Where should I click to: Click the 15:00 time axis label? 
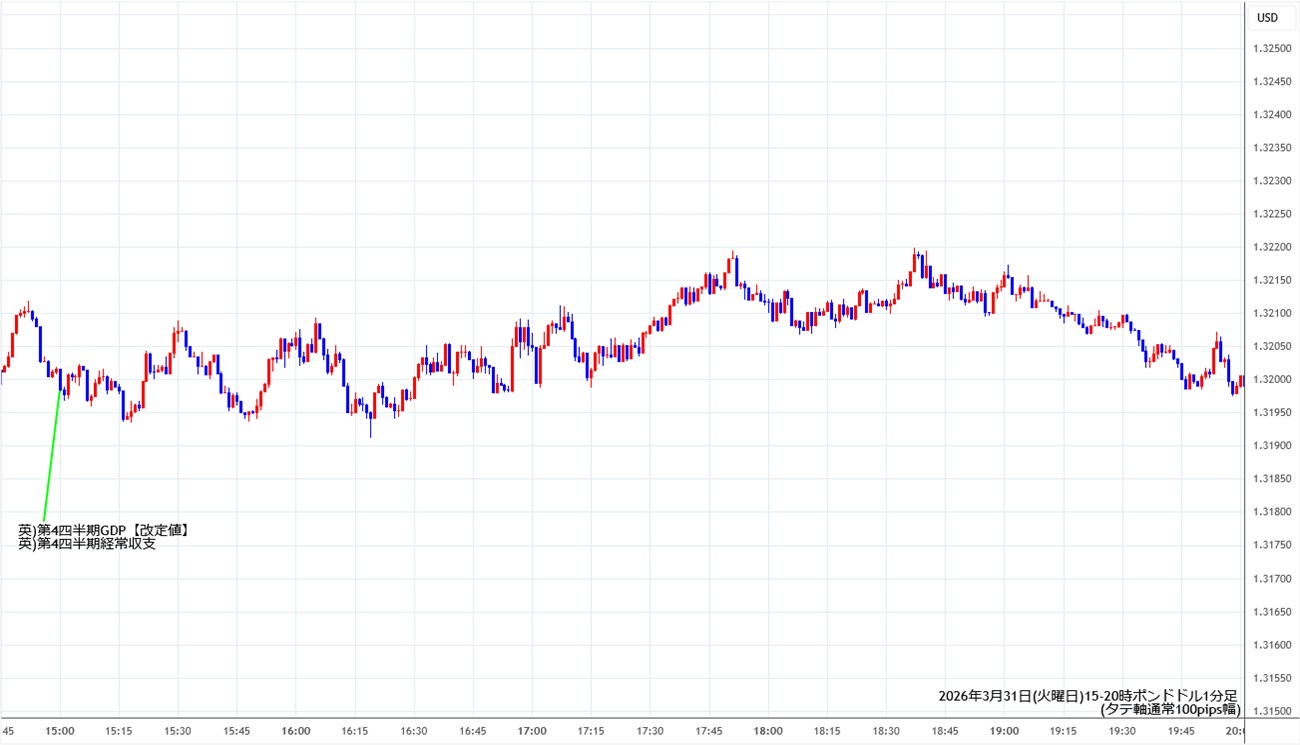click(60, 731)
